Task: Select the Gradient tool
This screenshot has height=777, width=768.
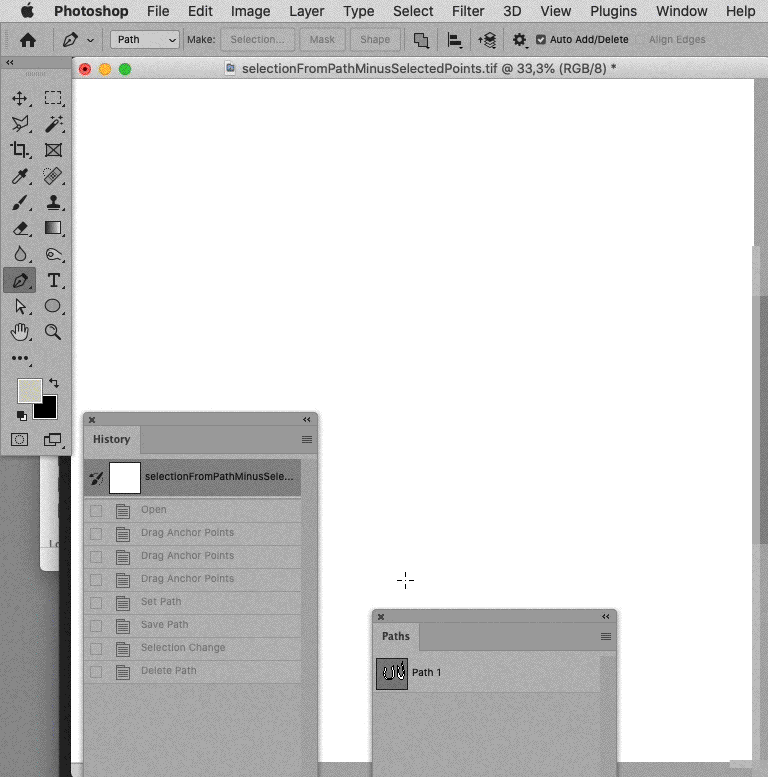Action: click(53, 228)
